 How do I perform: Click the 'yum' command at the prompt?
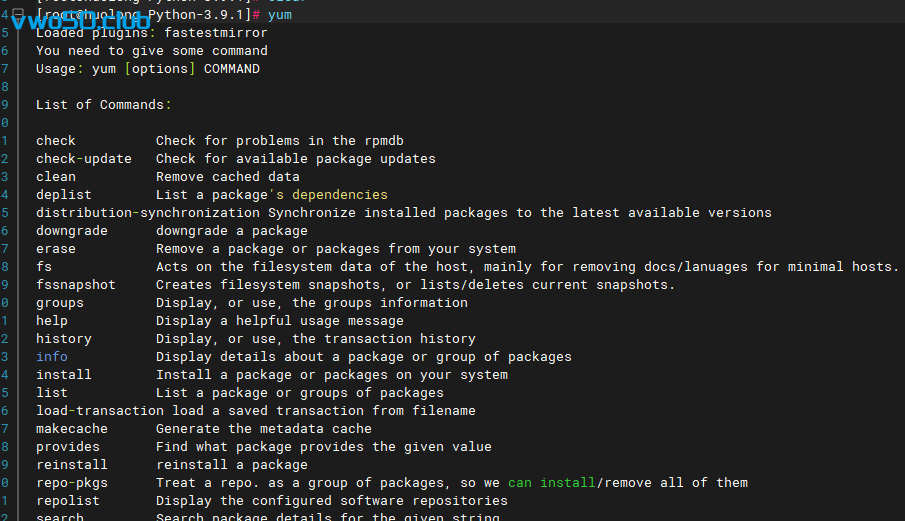point(279,15)
